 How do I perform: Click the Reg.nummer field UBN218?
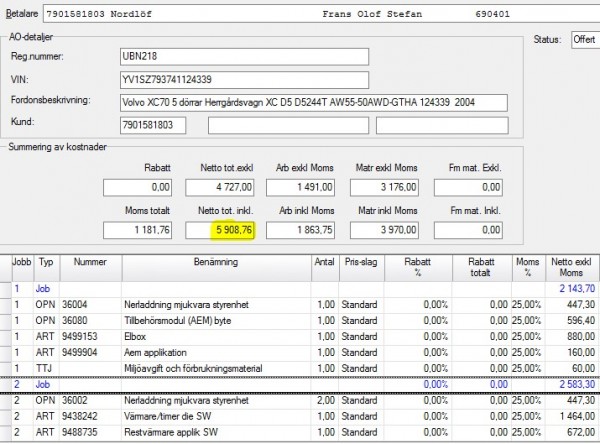tap(244, 56)
